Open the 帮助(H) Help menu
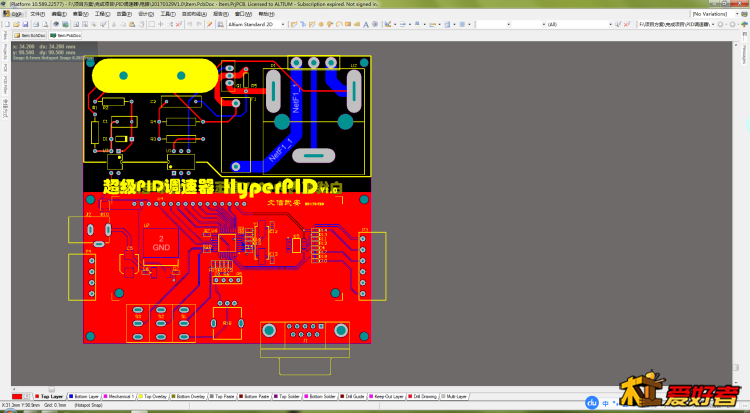 266,14
